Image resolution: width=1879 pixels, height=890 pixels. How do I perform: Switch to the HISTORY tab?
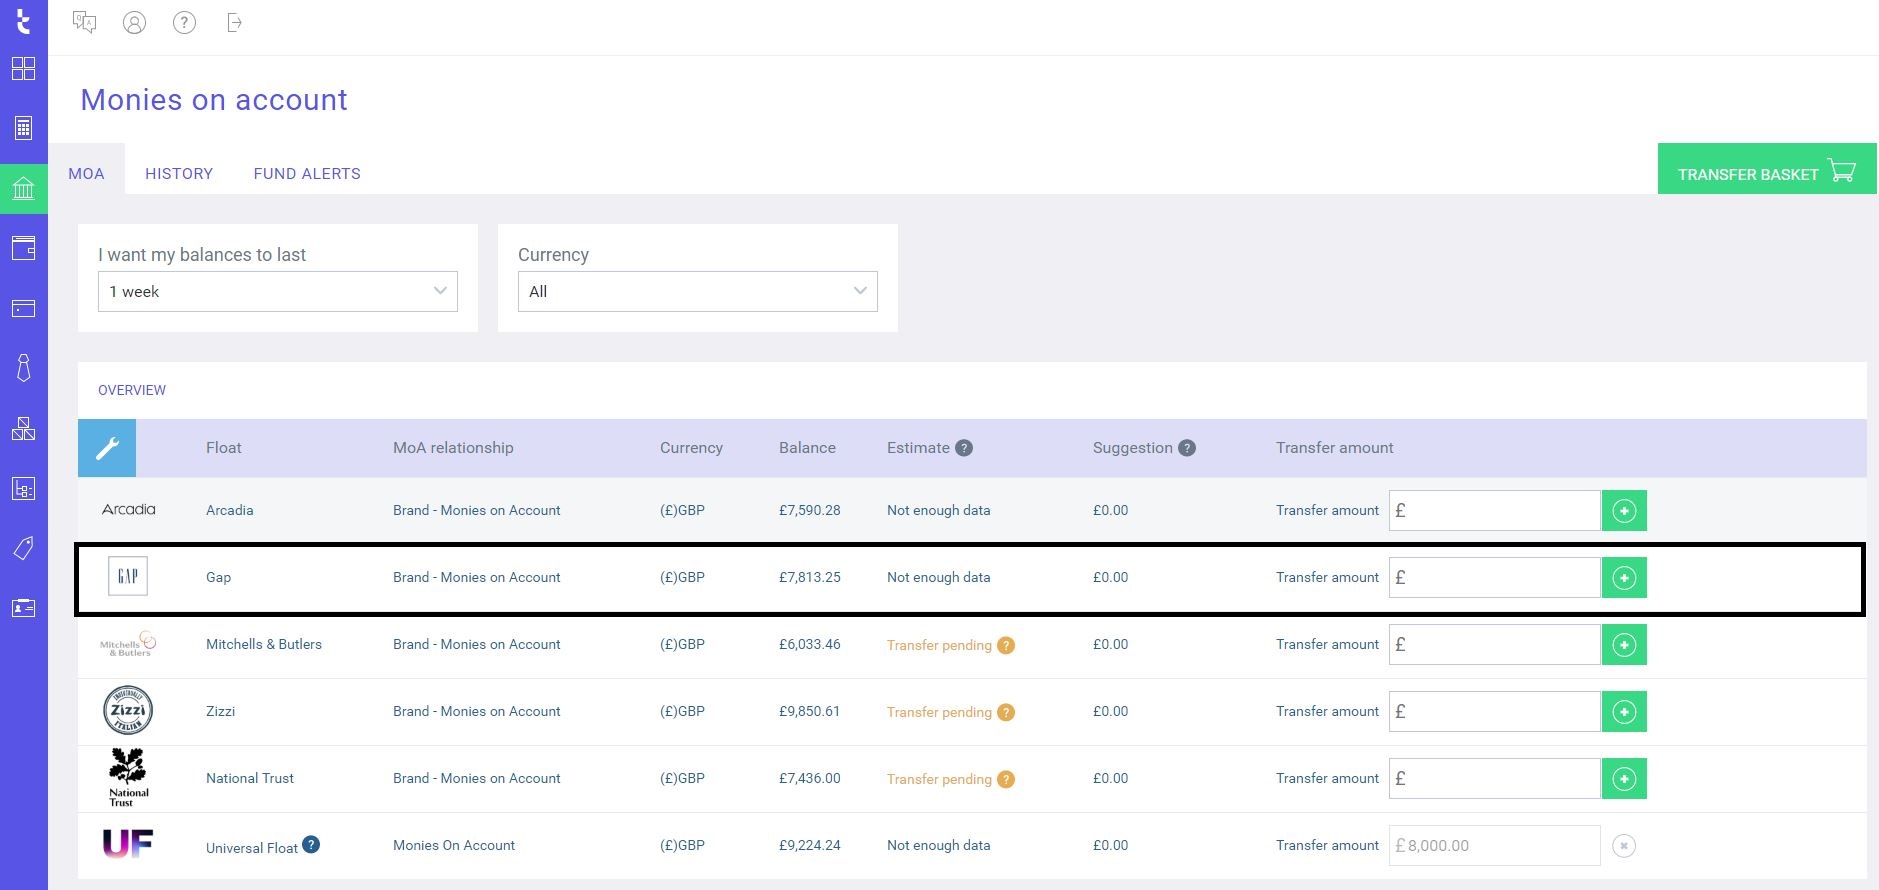179,174
